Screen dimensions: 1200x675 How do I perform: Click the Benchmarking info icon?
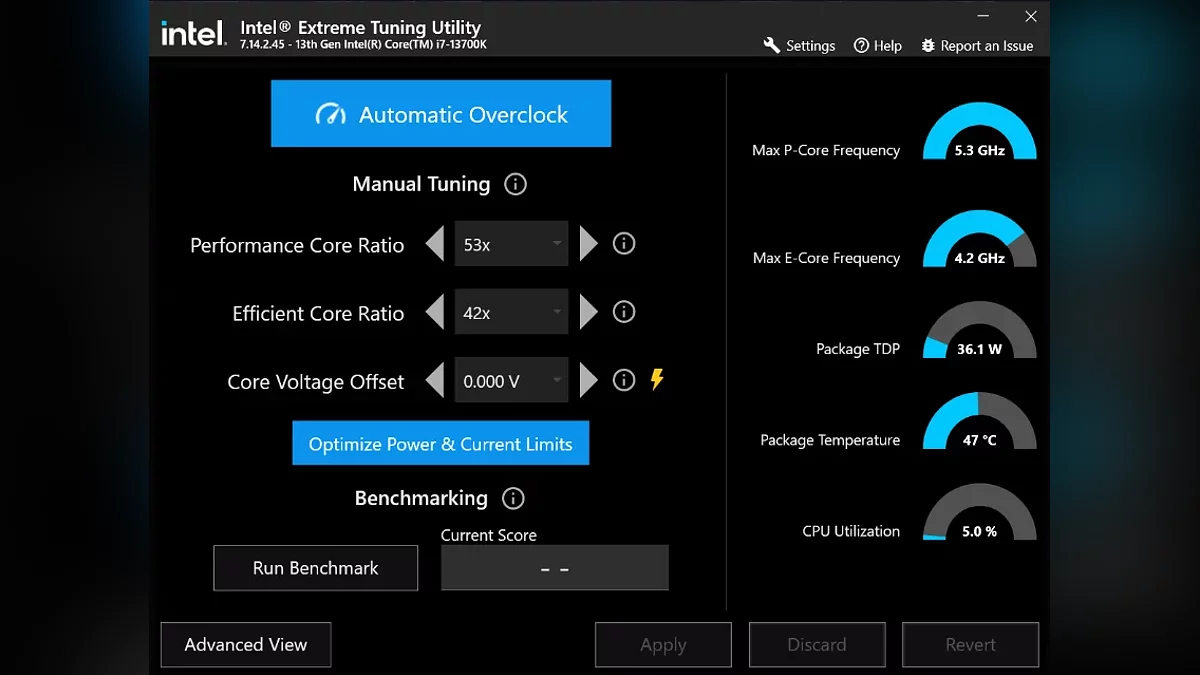point(513,498)
